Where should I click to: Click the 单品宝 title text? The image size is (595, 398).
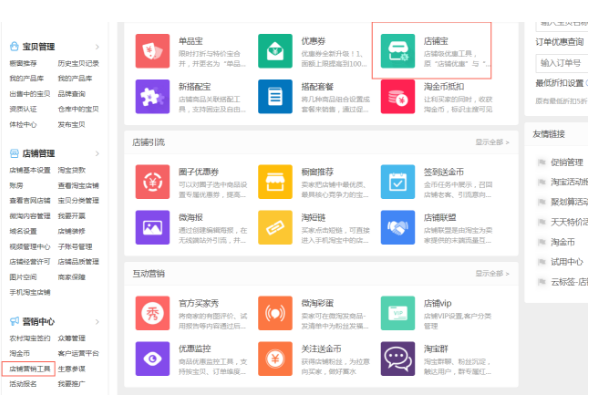(x=190, y=41)
